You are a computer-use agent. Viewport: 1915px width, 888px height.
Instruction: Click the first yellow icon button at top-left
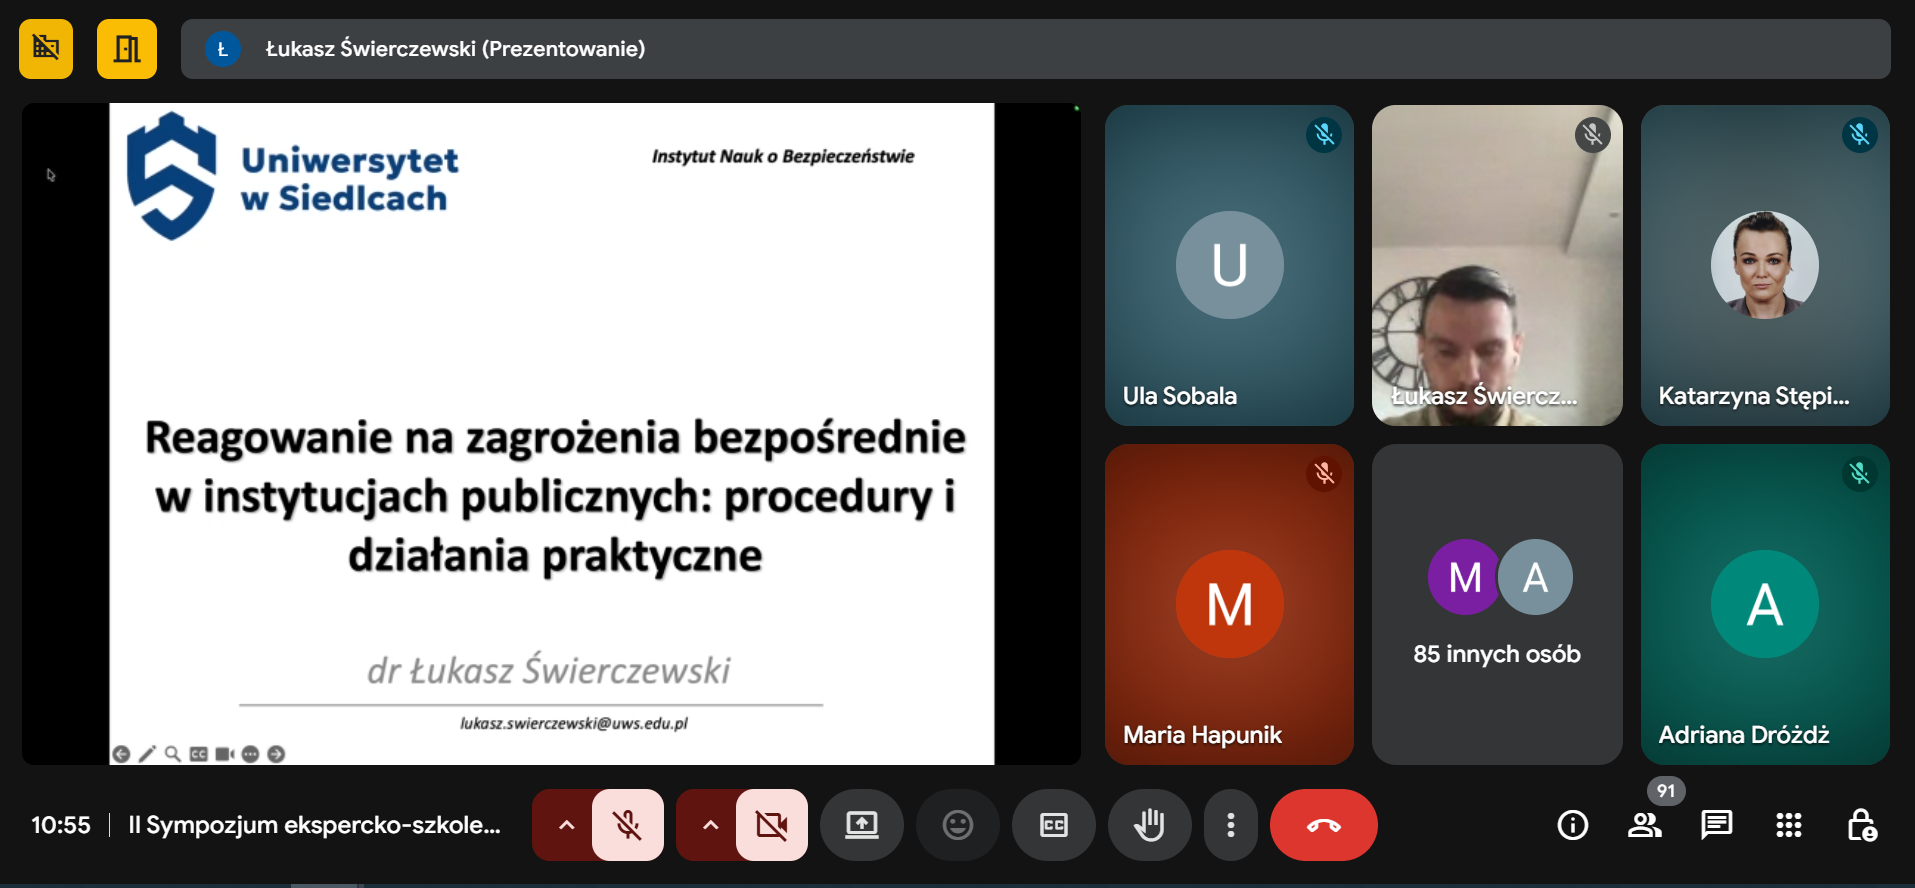(46, 49)
